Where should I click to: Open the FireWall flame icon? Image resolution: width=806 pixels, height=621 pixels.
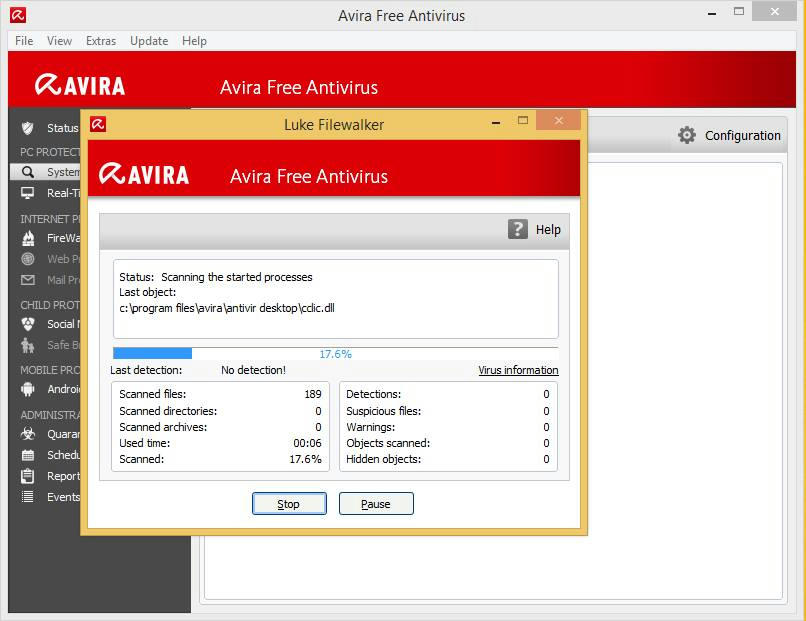click(28, 238)
